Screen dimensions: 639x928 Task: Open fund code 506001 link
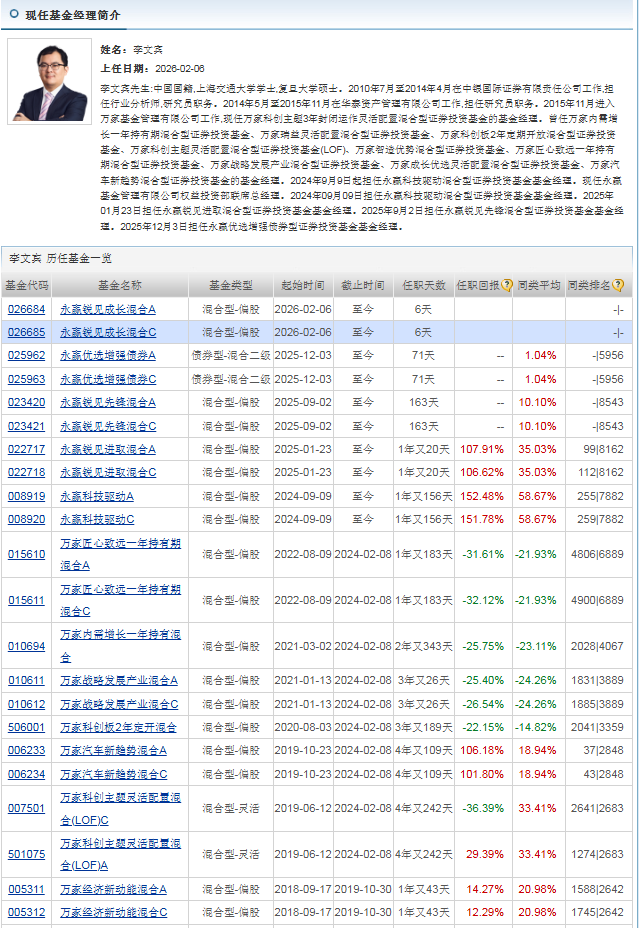26,727
